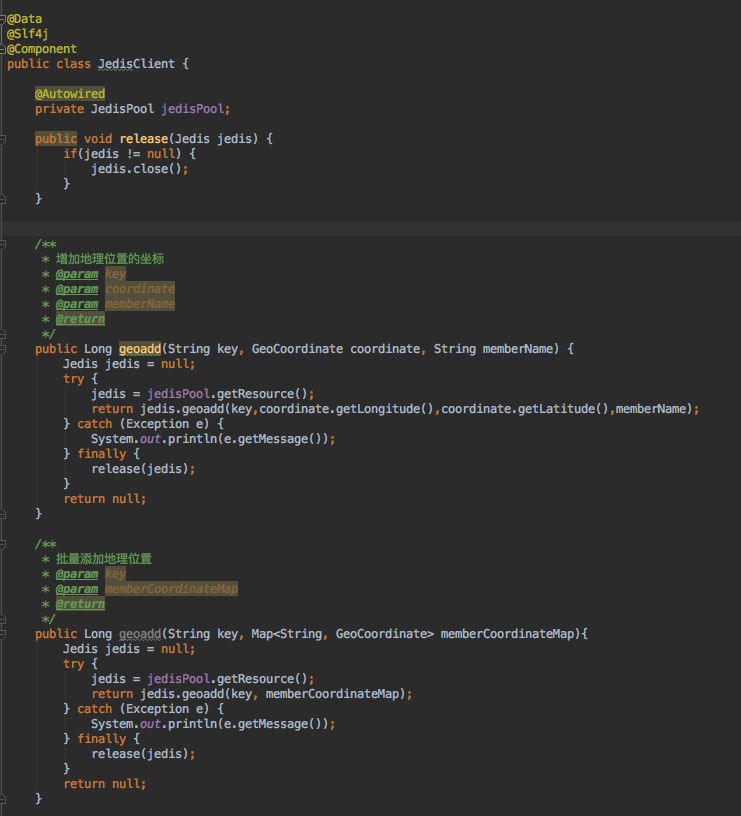The image size is (741, 816).
Task: Click the @Slf4j annotation
Action: 28,34
